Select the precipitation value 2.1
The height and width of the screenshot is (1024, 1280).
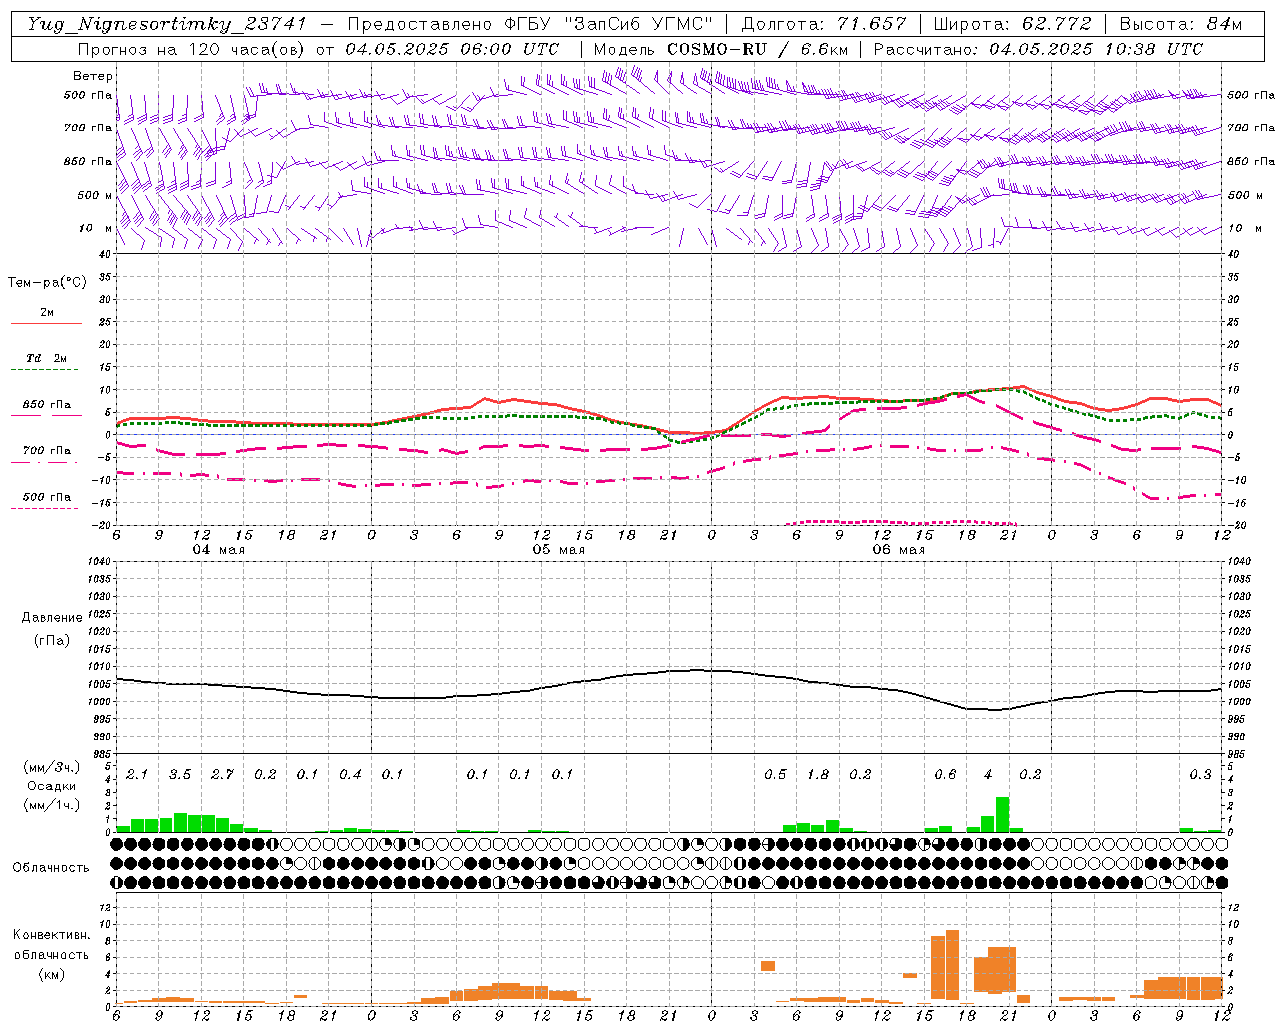pos(137,775)
